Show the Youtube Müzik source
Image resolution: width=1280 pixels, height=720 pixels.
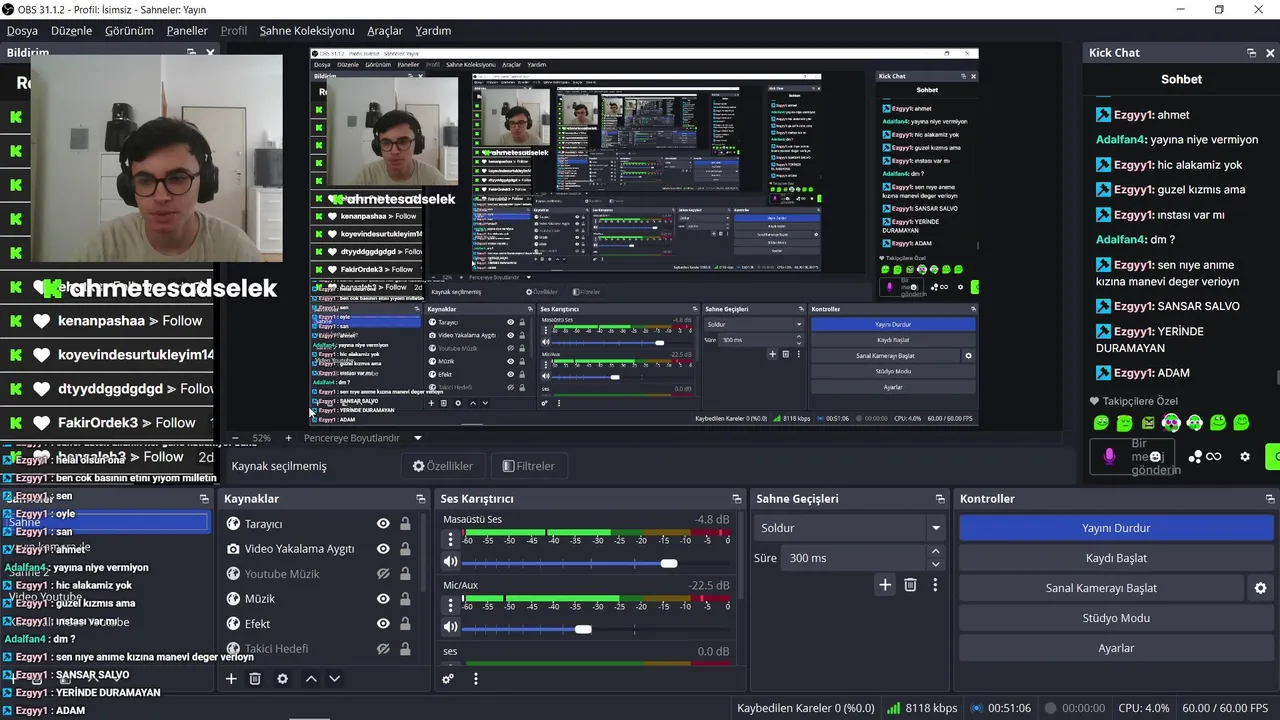[x=383, y=574]
